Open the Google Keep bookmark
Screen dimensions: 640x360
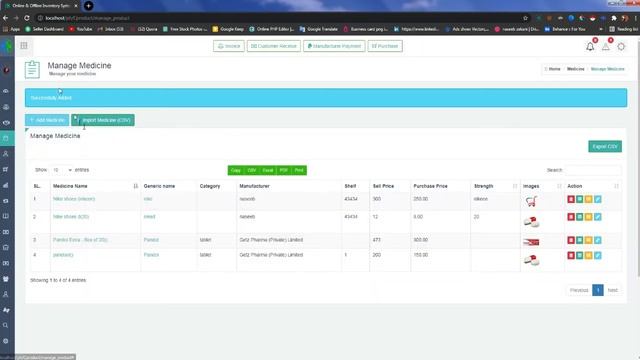coord(228,29)
